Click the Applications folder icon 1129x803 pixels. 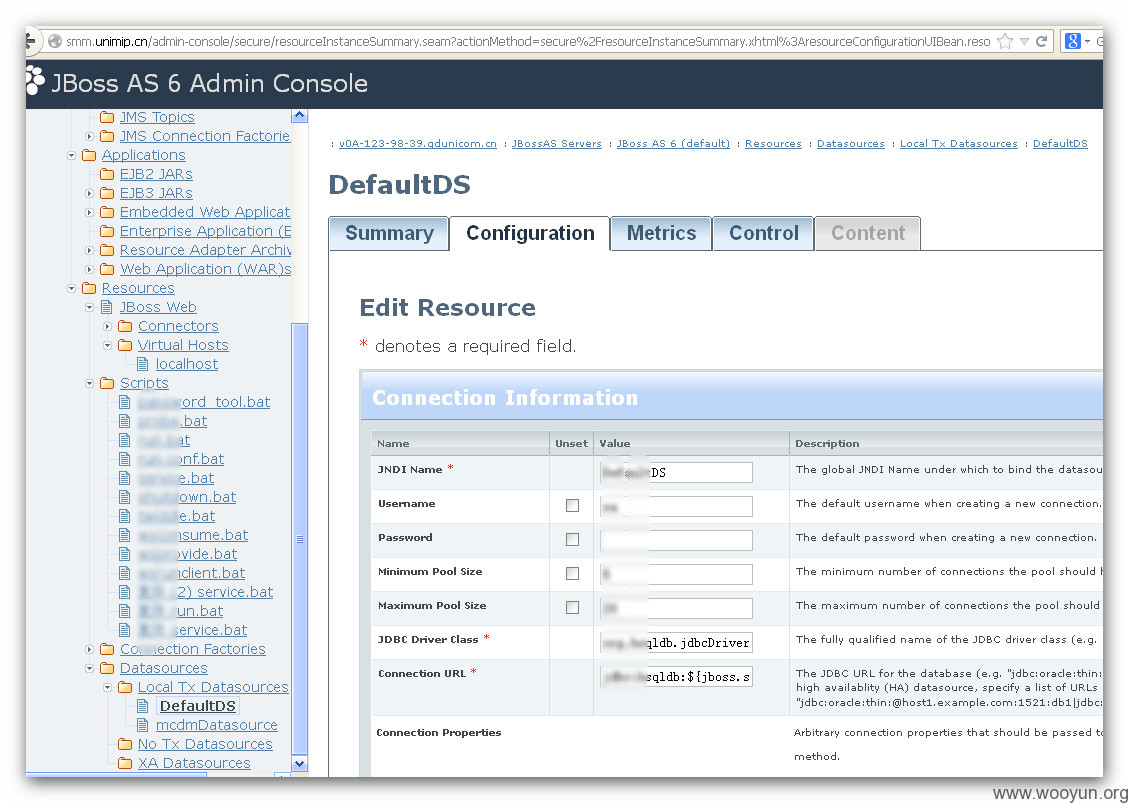pos(89,155)
